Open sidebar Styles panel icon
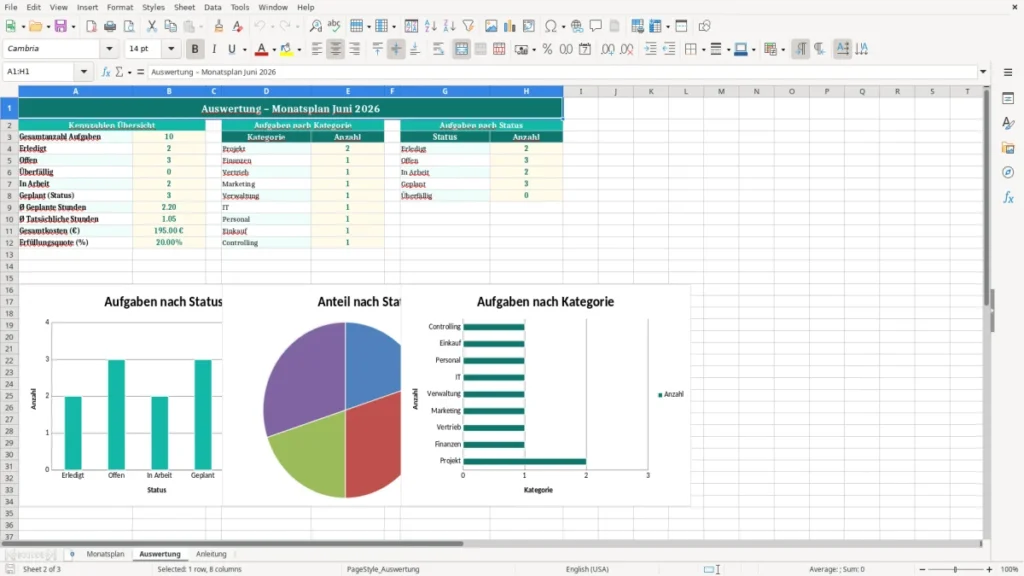1024x576 pixels. (x=1008, y=123)
